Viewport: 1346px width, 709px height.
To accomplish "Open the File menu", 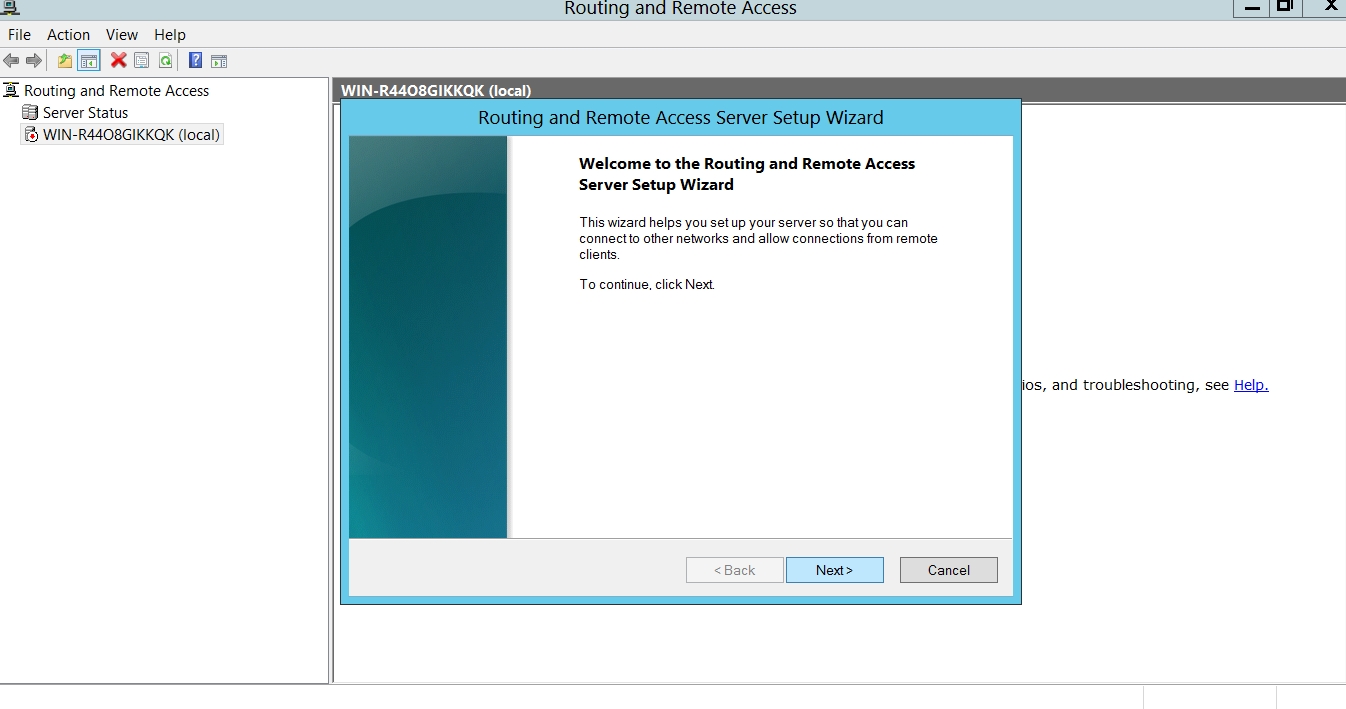I will point(20,35).
